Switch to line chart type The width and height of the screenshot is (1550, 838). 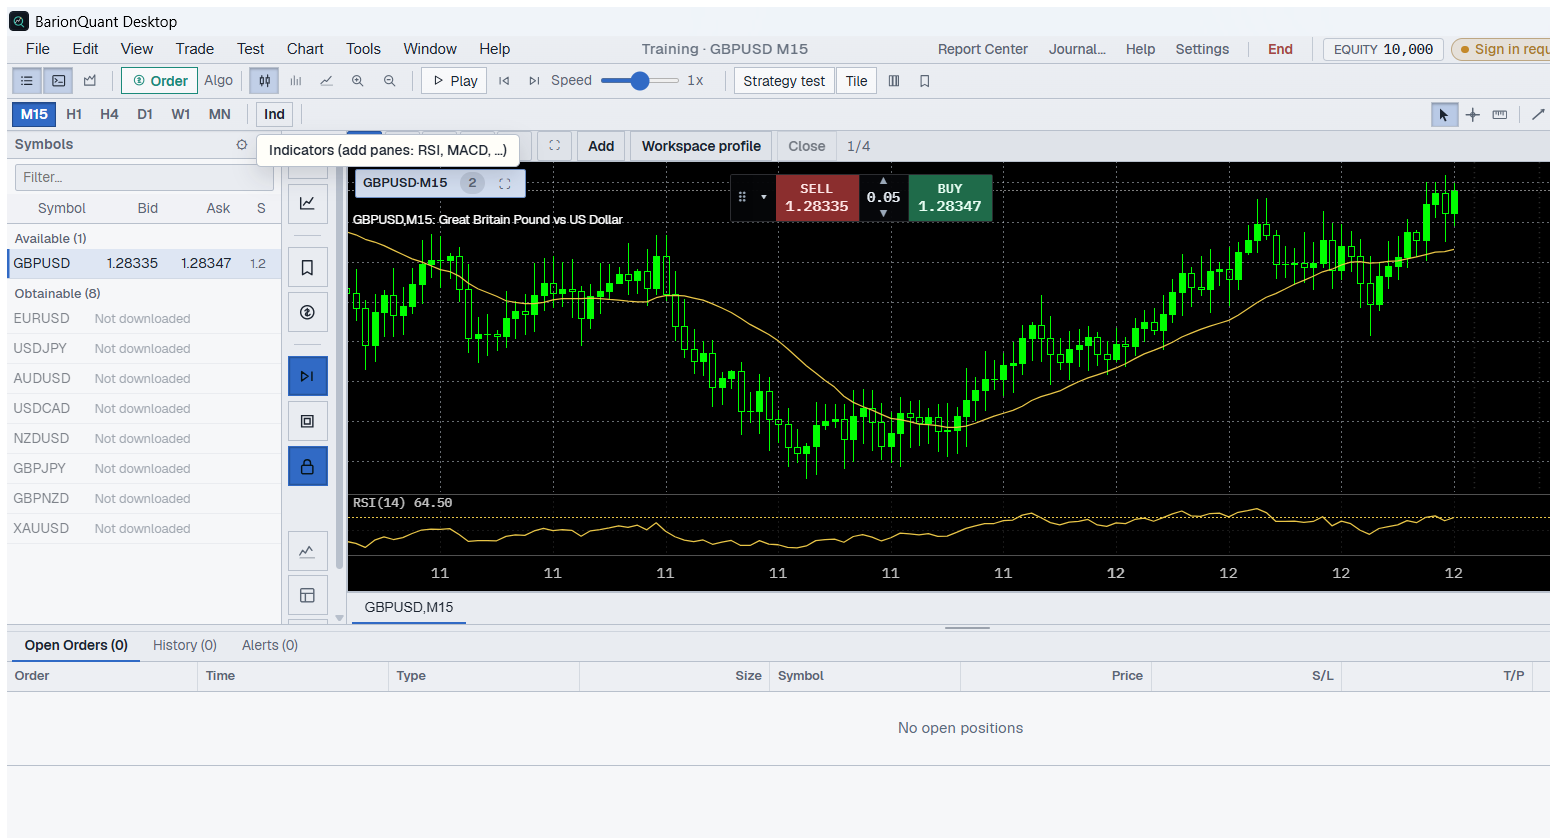[326, 81]
